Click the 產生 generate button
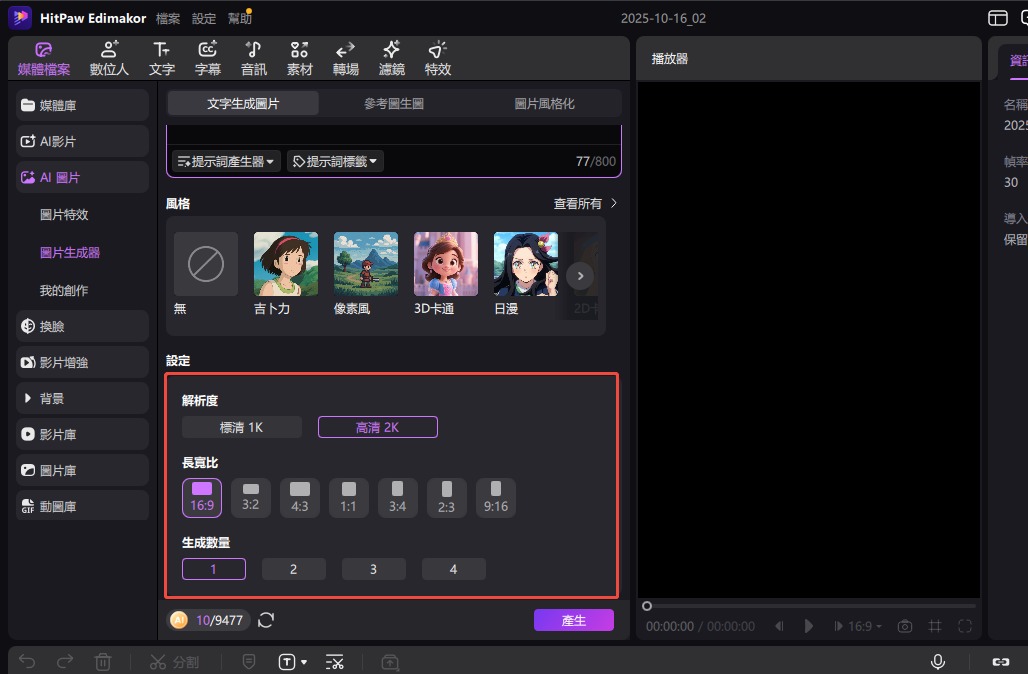The width and height of the screenshot is (1028, 674). [573, 620]
